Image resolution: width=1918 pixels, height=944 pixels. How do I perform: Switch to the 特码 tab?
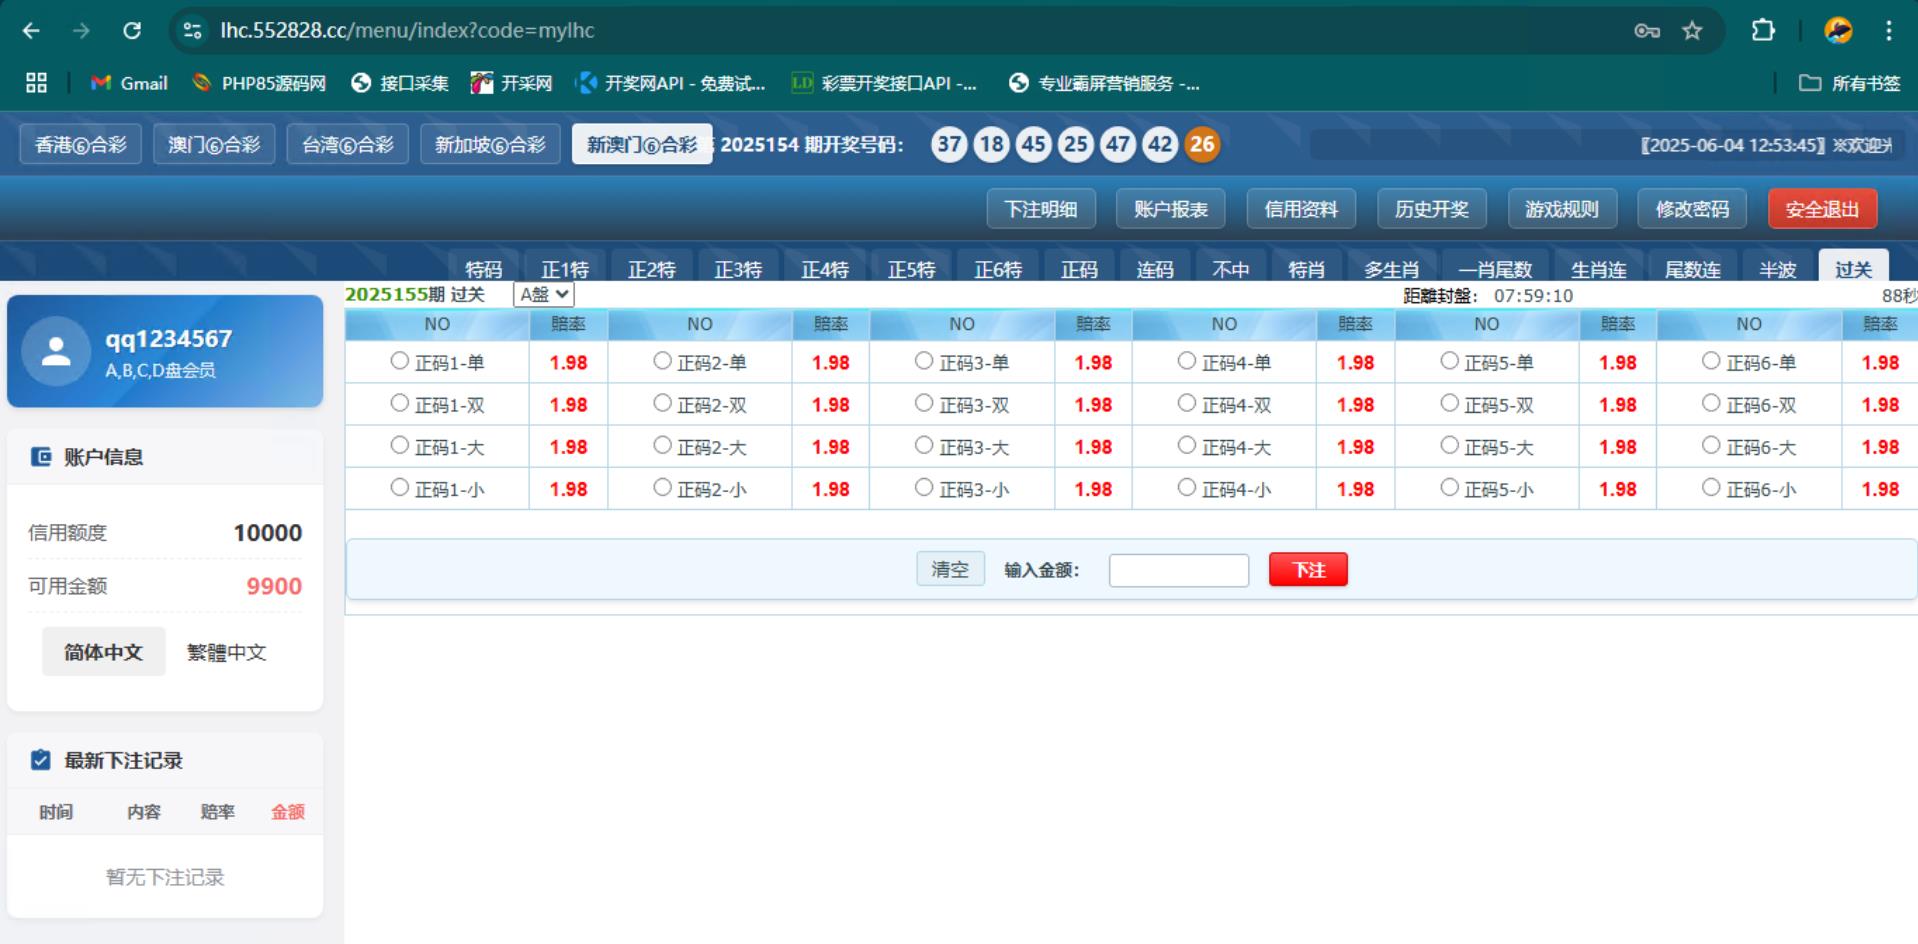(483, 268)
